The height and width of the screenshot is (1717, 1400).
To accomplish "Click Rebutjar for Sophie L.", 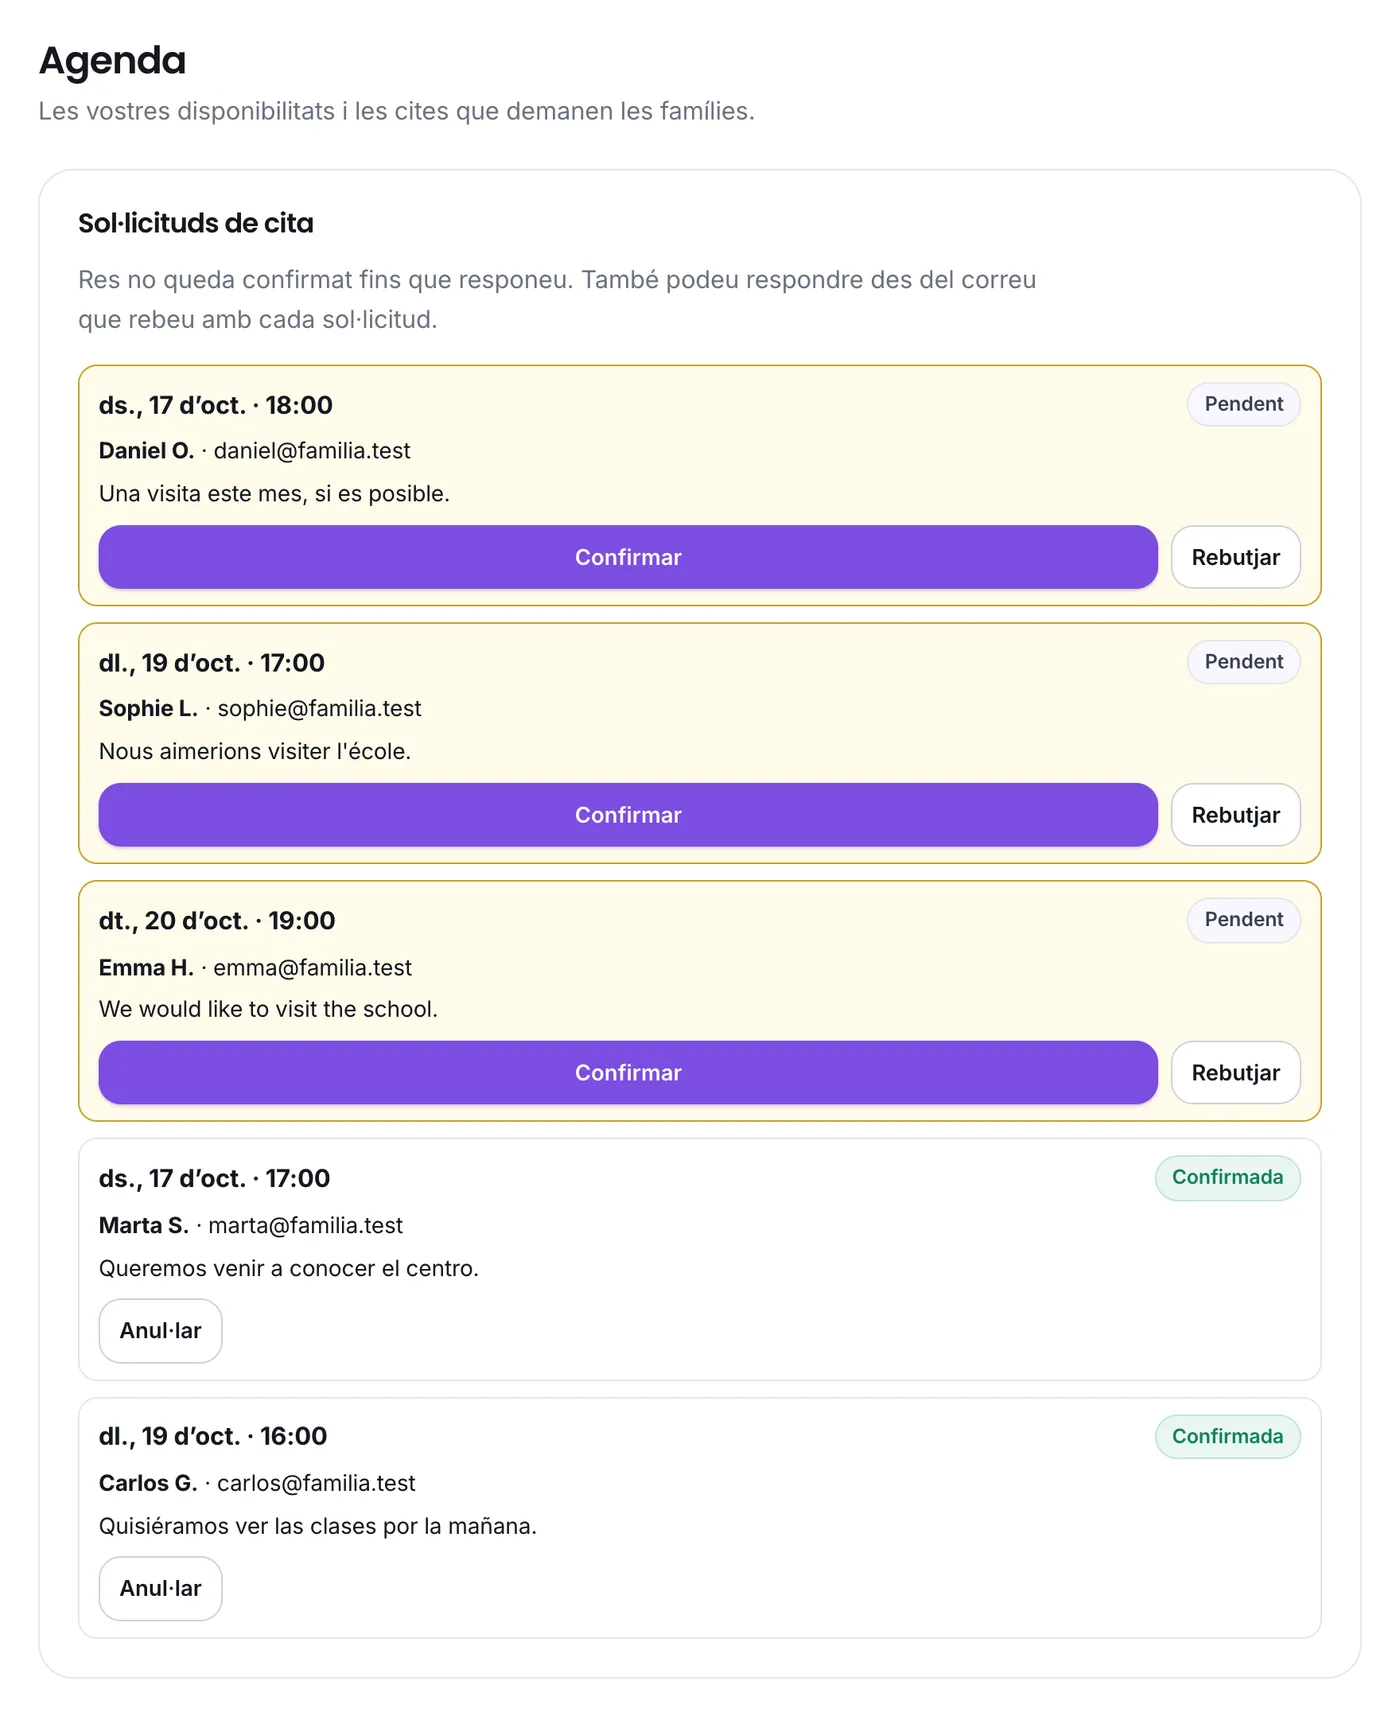I will tap(1235, 815).
